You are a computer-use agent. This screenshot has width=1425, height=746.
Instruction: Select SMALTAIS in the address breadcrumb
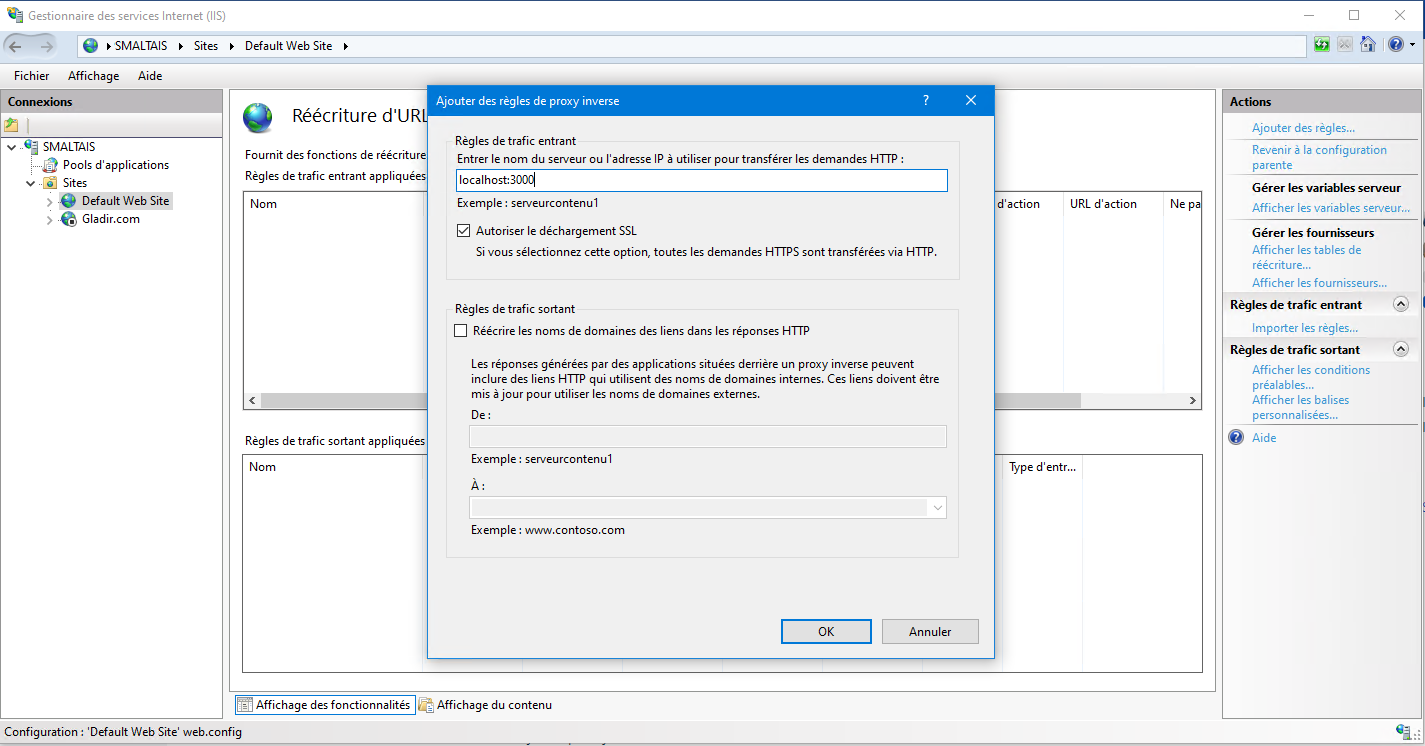click(x=143, y=46)
